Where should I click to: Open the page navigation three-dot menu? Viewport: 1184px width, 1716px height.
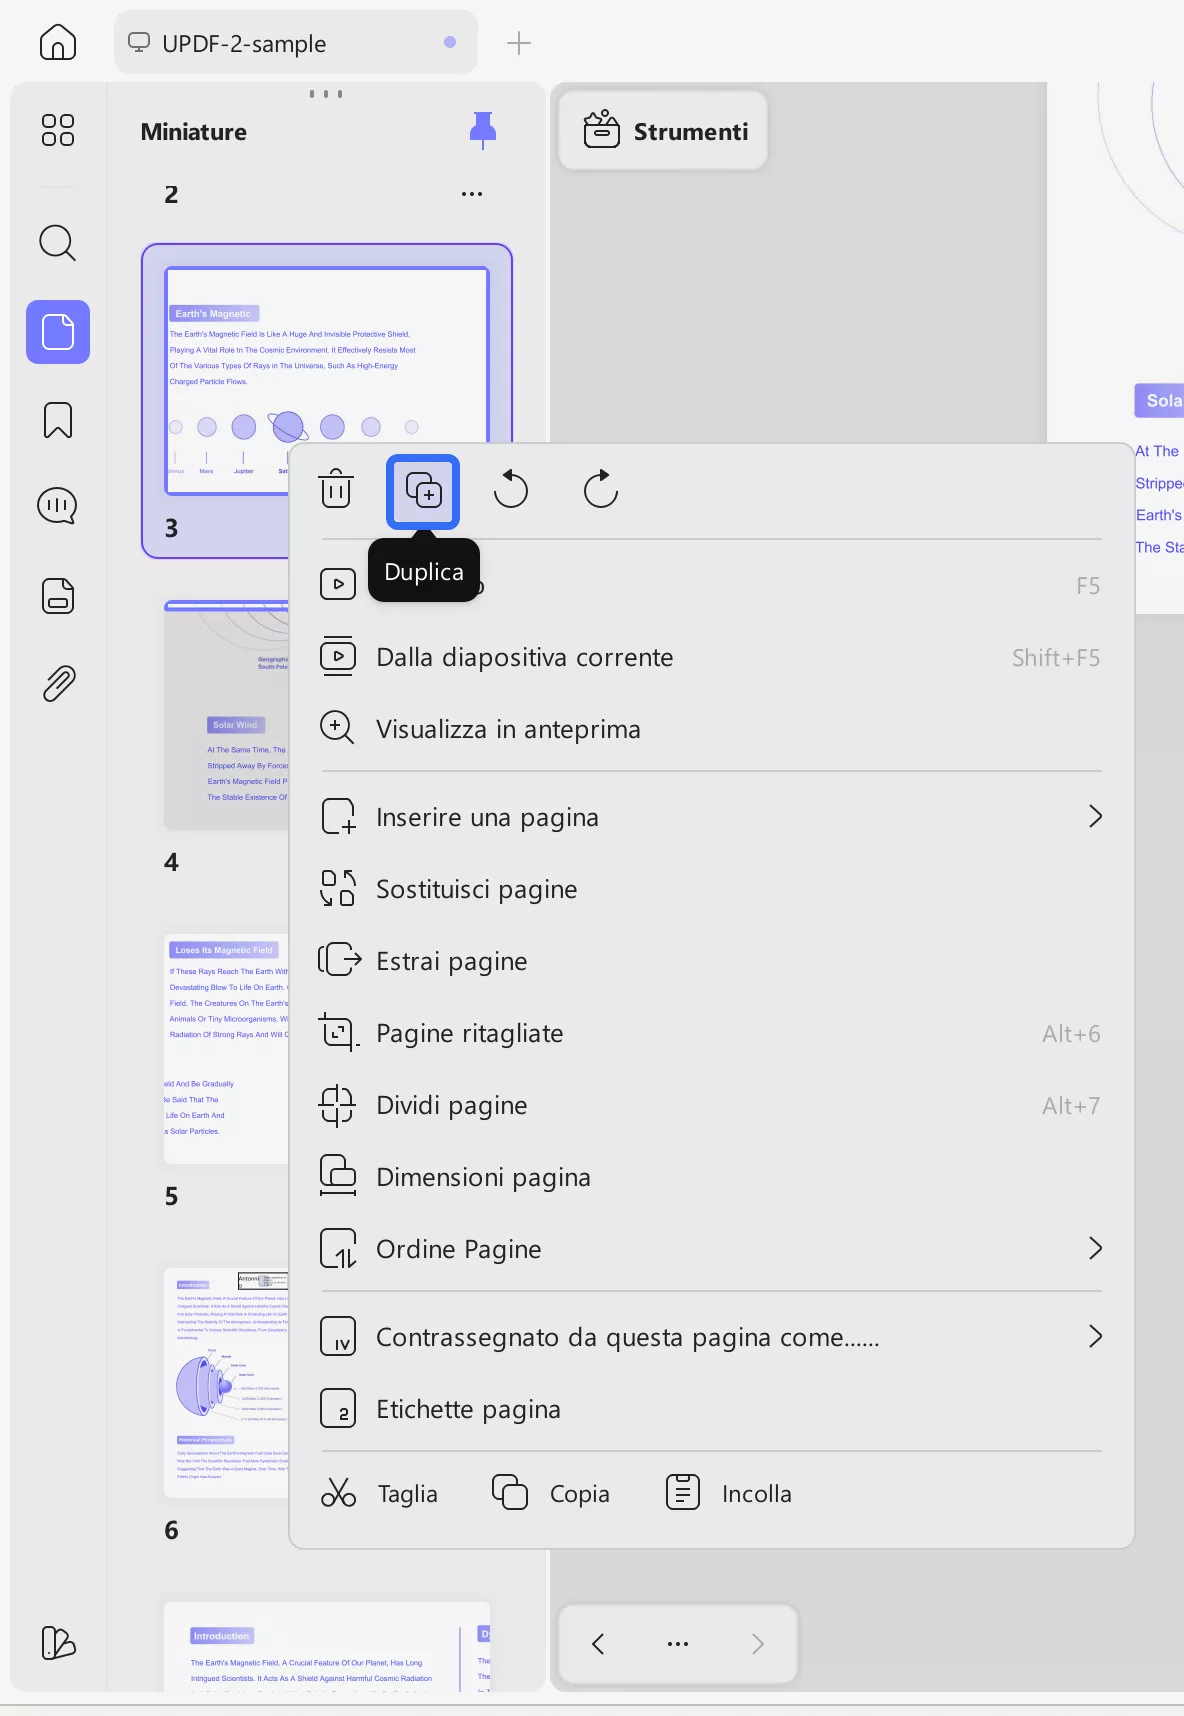point(678,1644)
